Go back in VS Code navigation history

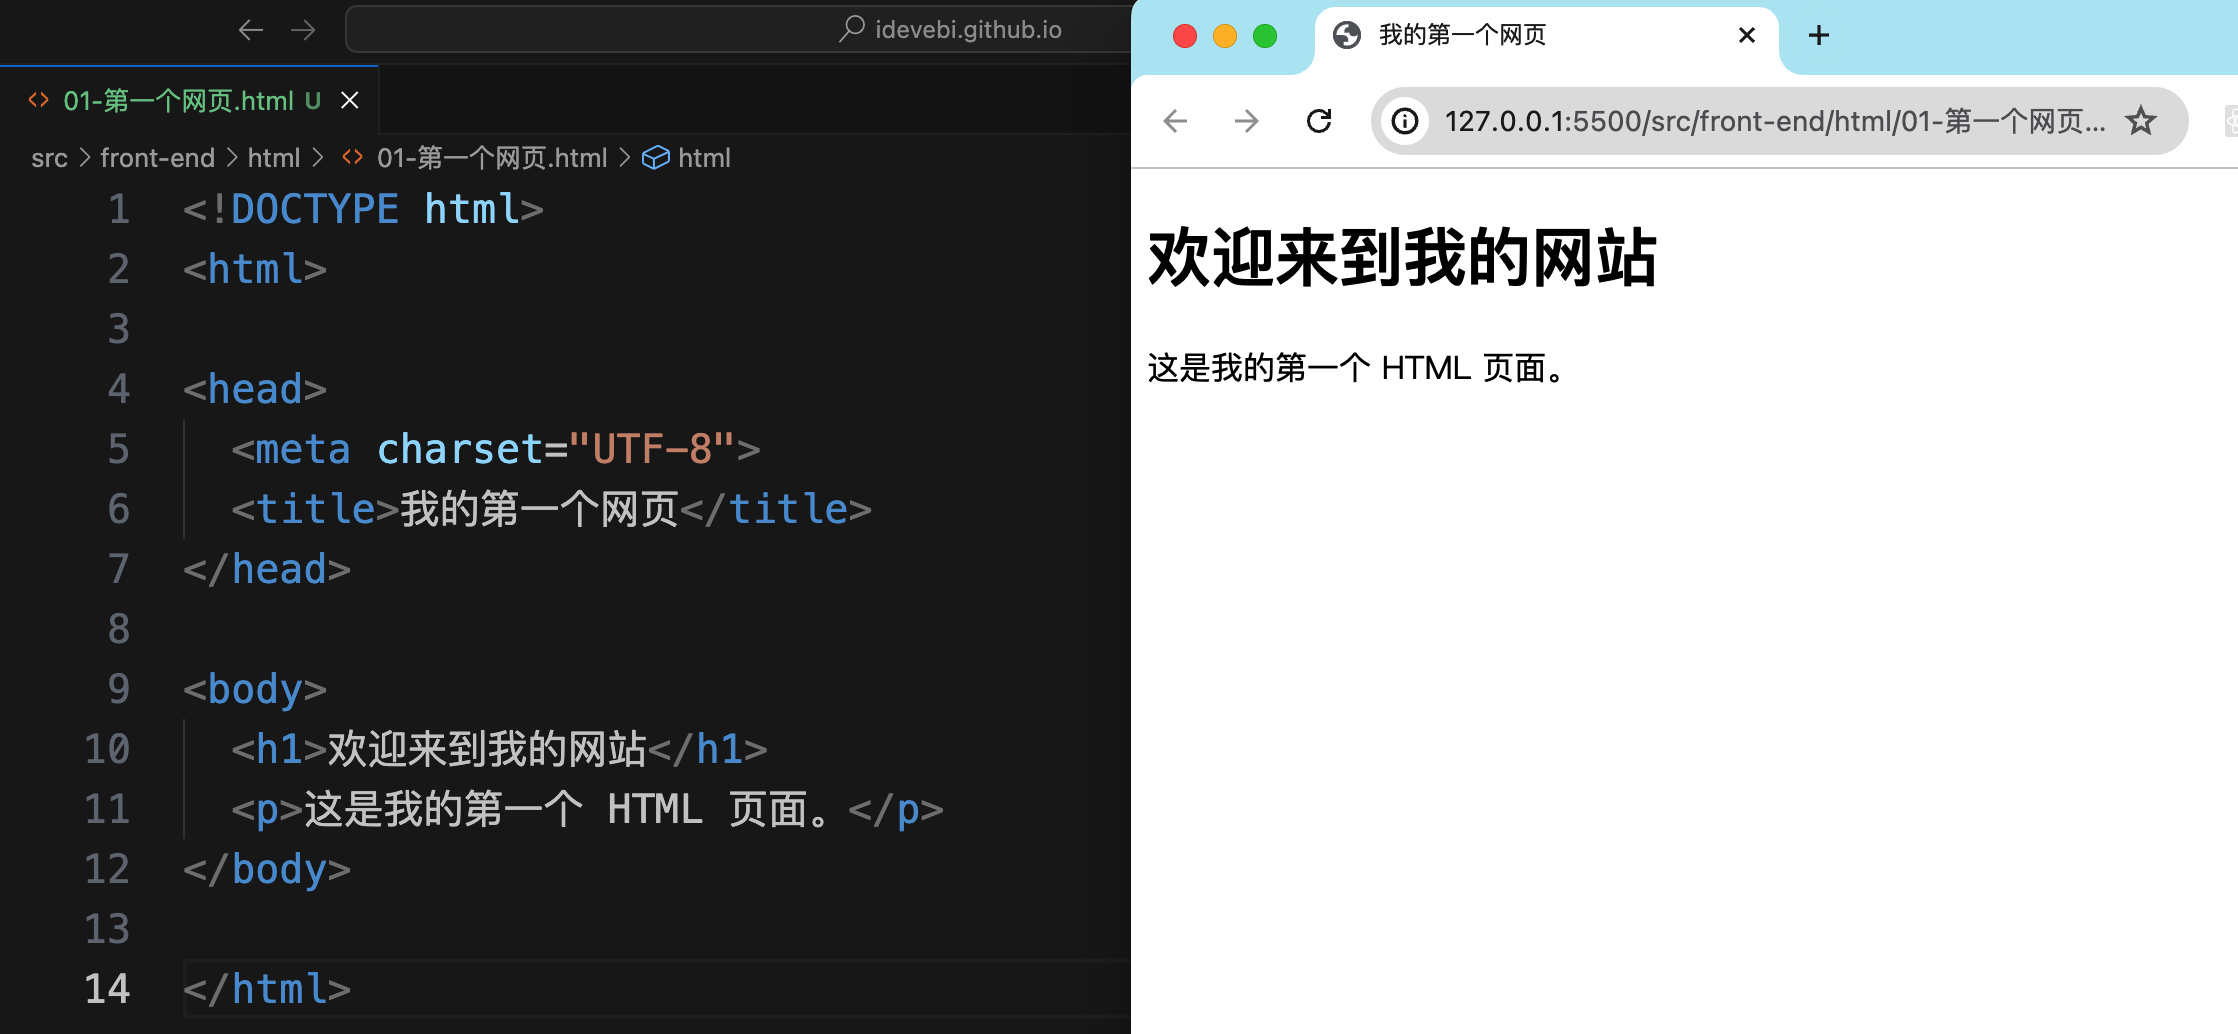[251, 30]
